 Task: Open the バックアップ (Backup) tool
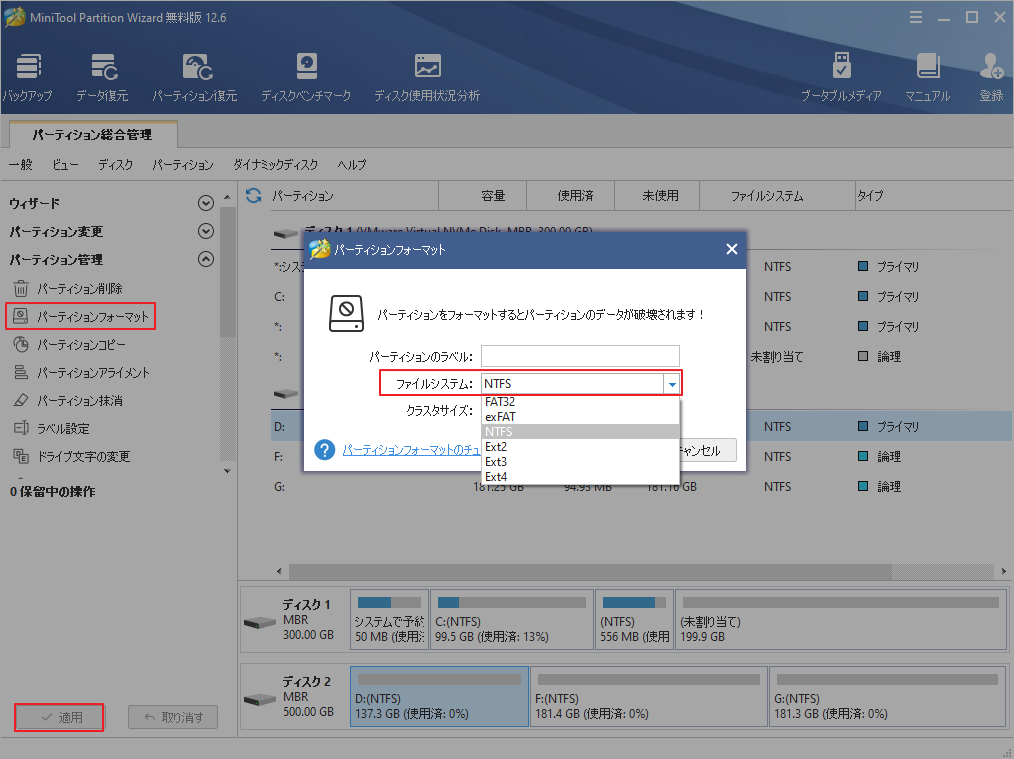[28, 75]
